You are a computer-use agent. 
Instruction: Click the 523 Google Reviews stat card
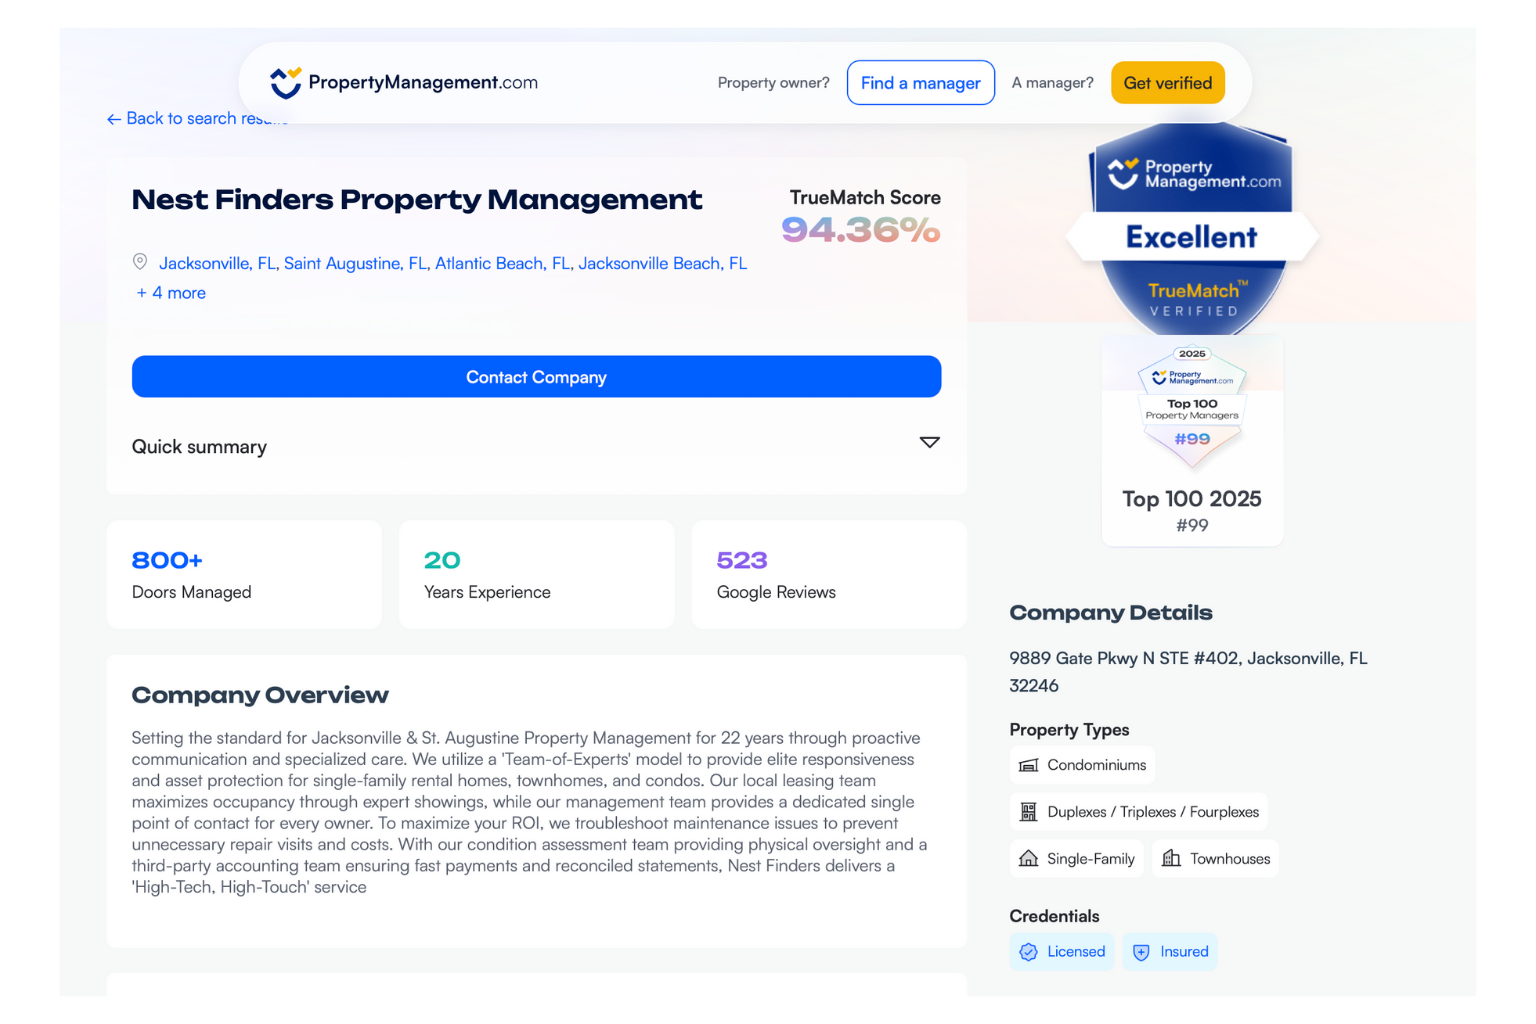click(x=828, y=574)
